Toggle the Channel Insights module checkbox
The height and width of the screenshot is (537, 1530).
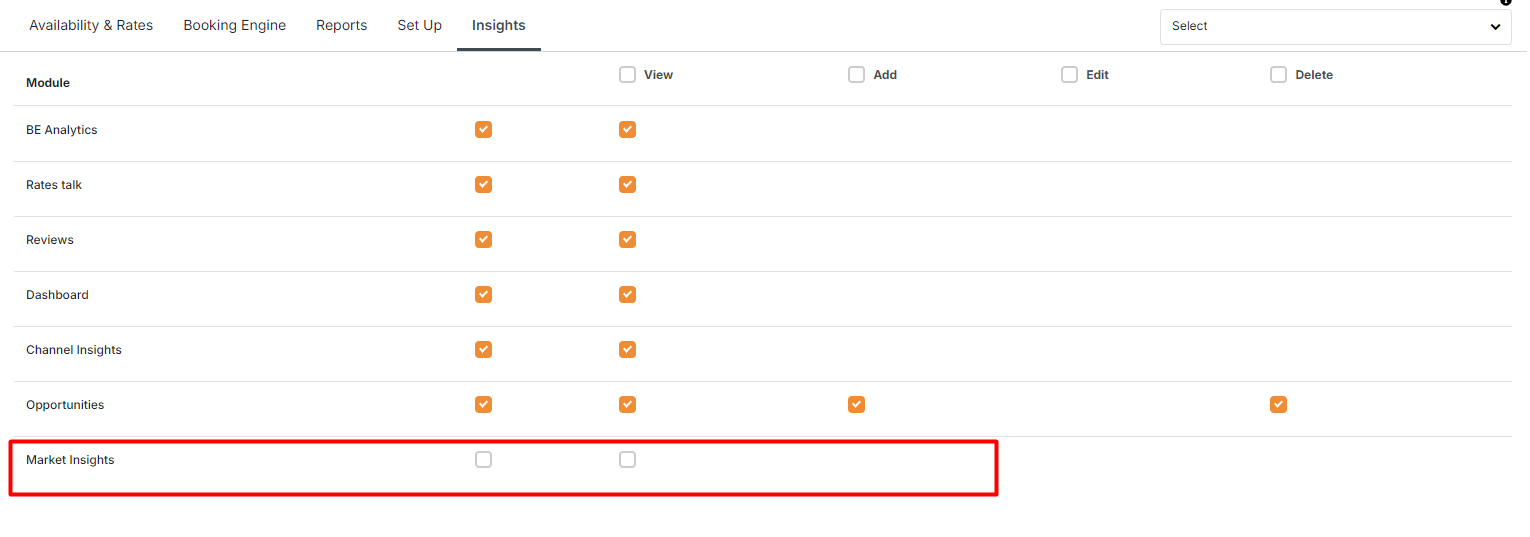[x=484, y=350]
